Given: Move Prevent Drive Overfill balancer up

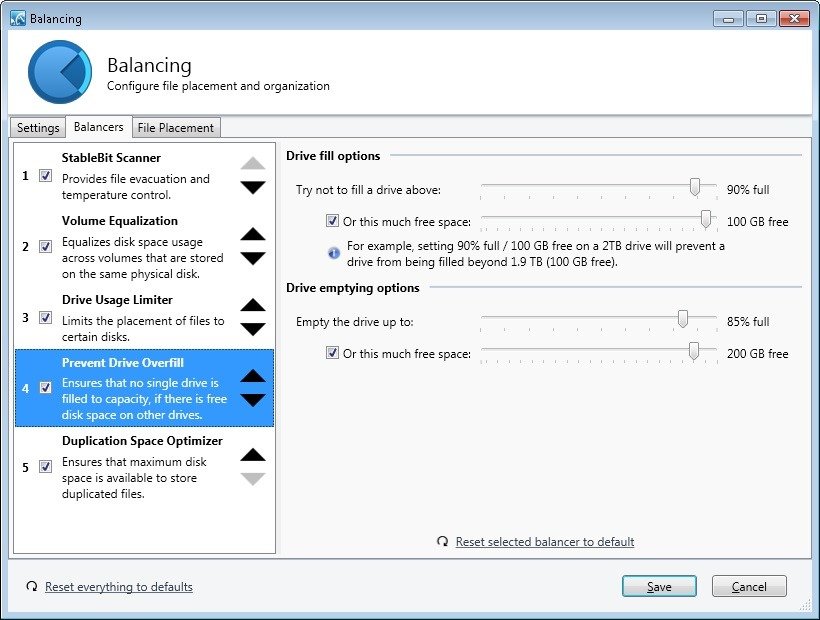Looking at the screenshot, I should click(253, 376).
